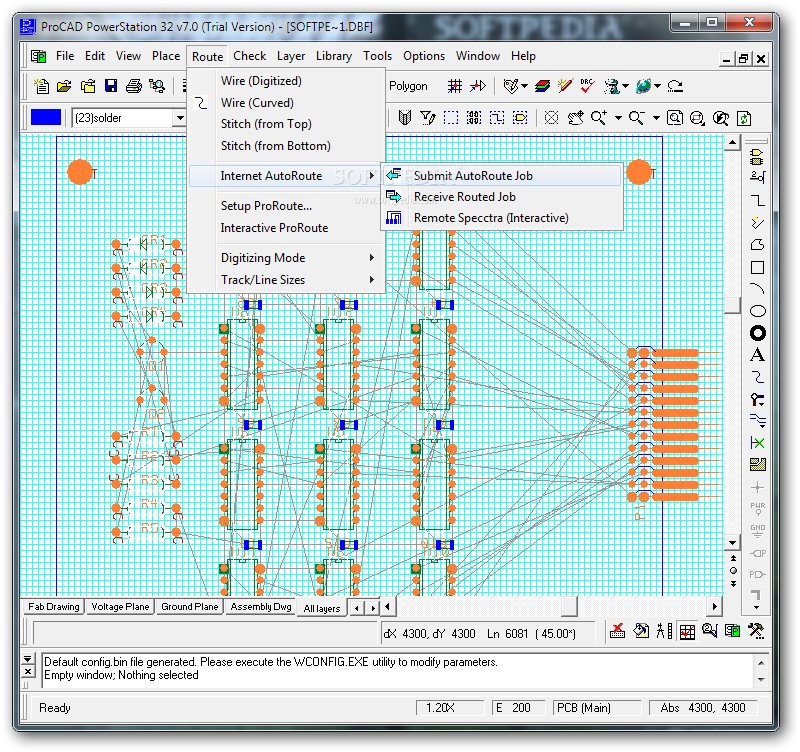Select the dashed rectangle selection tool
The width and height of the screenshot is (800, 752).
pyautogui.click(x=451, y=118)
